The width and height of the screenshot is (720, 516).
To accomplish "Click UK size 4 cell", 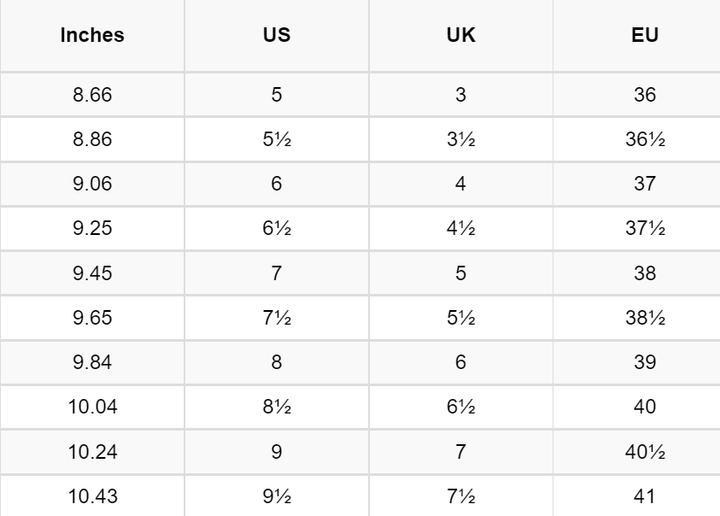I will 460,184.
